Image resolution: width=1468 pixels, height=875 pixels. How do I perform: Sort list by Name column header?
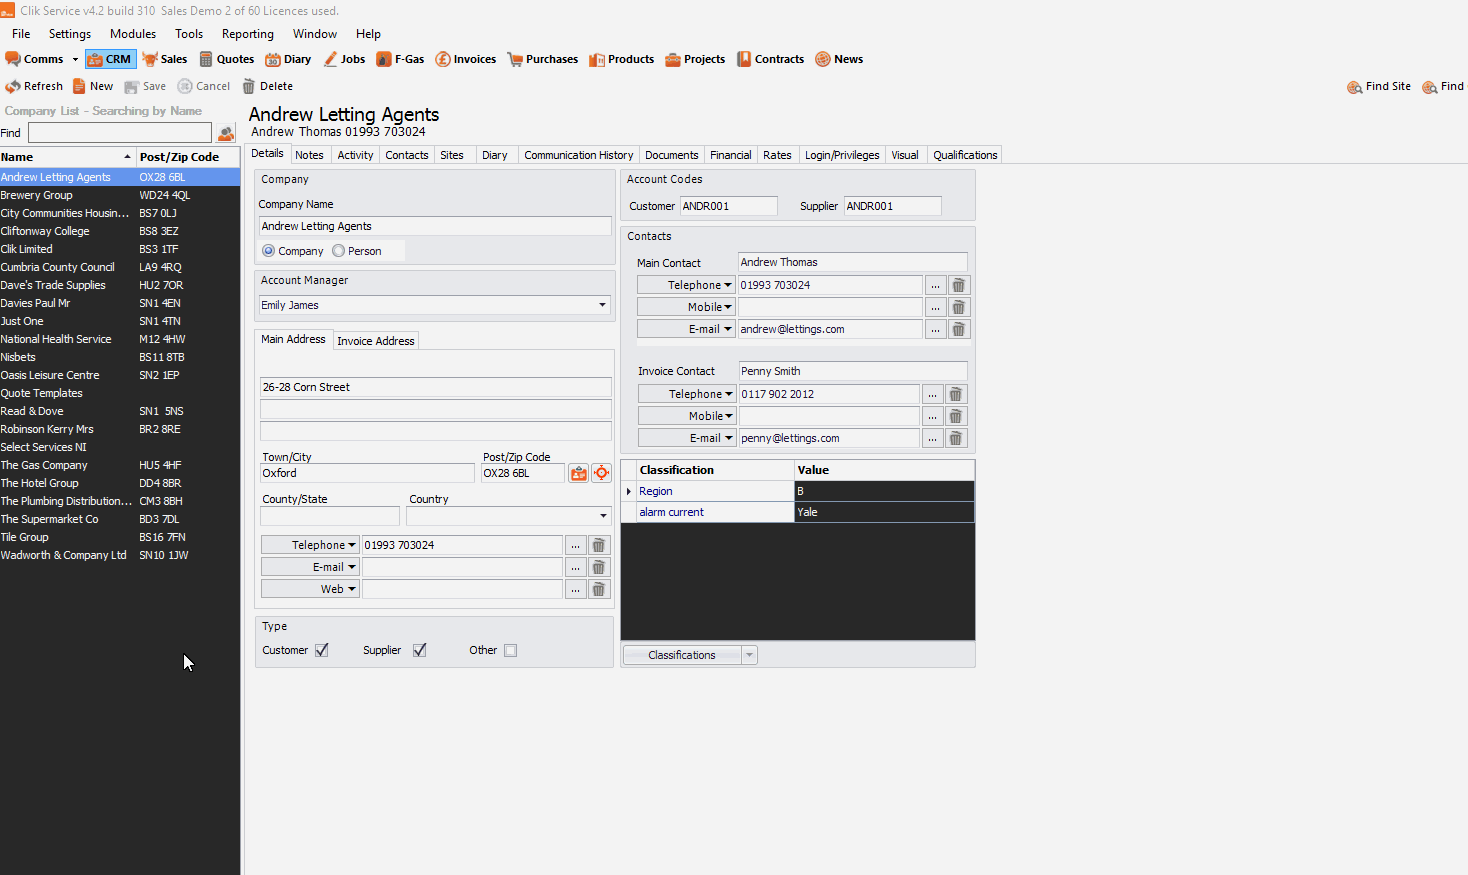(x=67, y=157)
